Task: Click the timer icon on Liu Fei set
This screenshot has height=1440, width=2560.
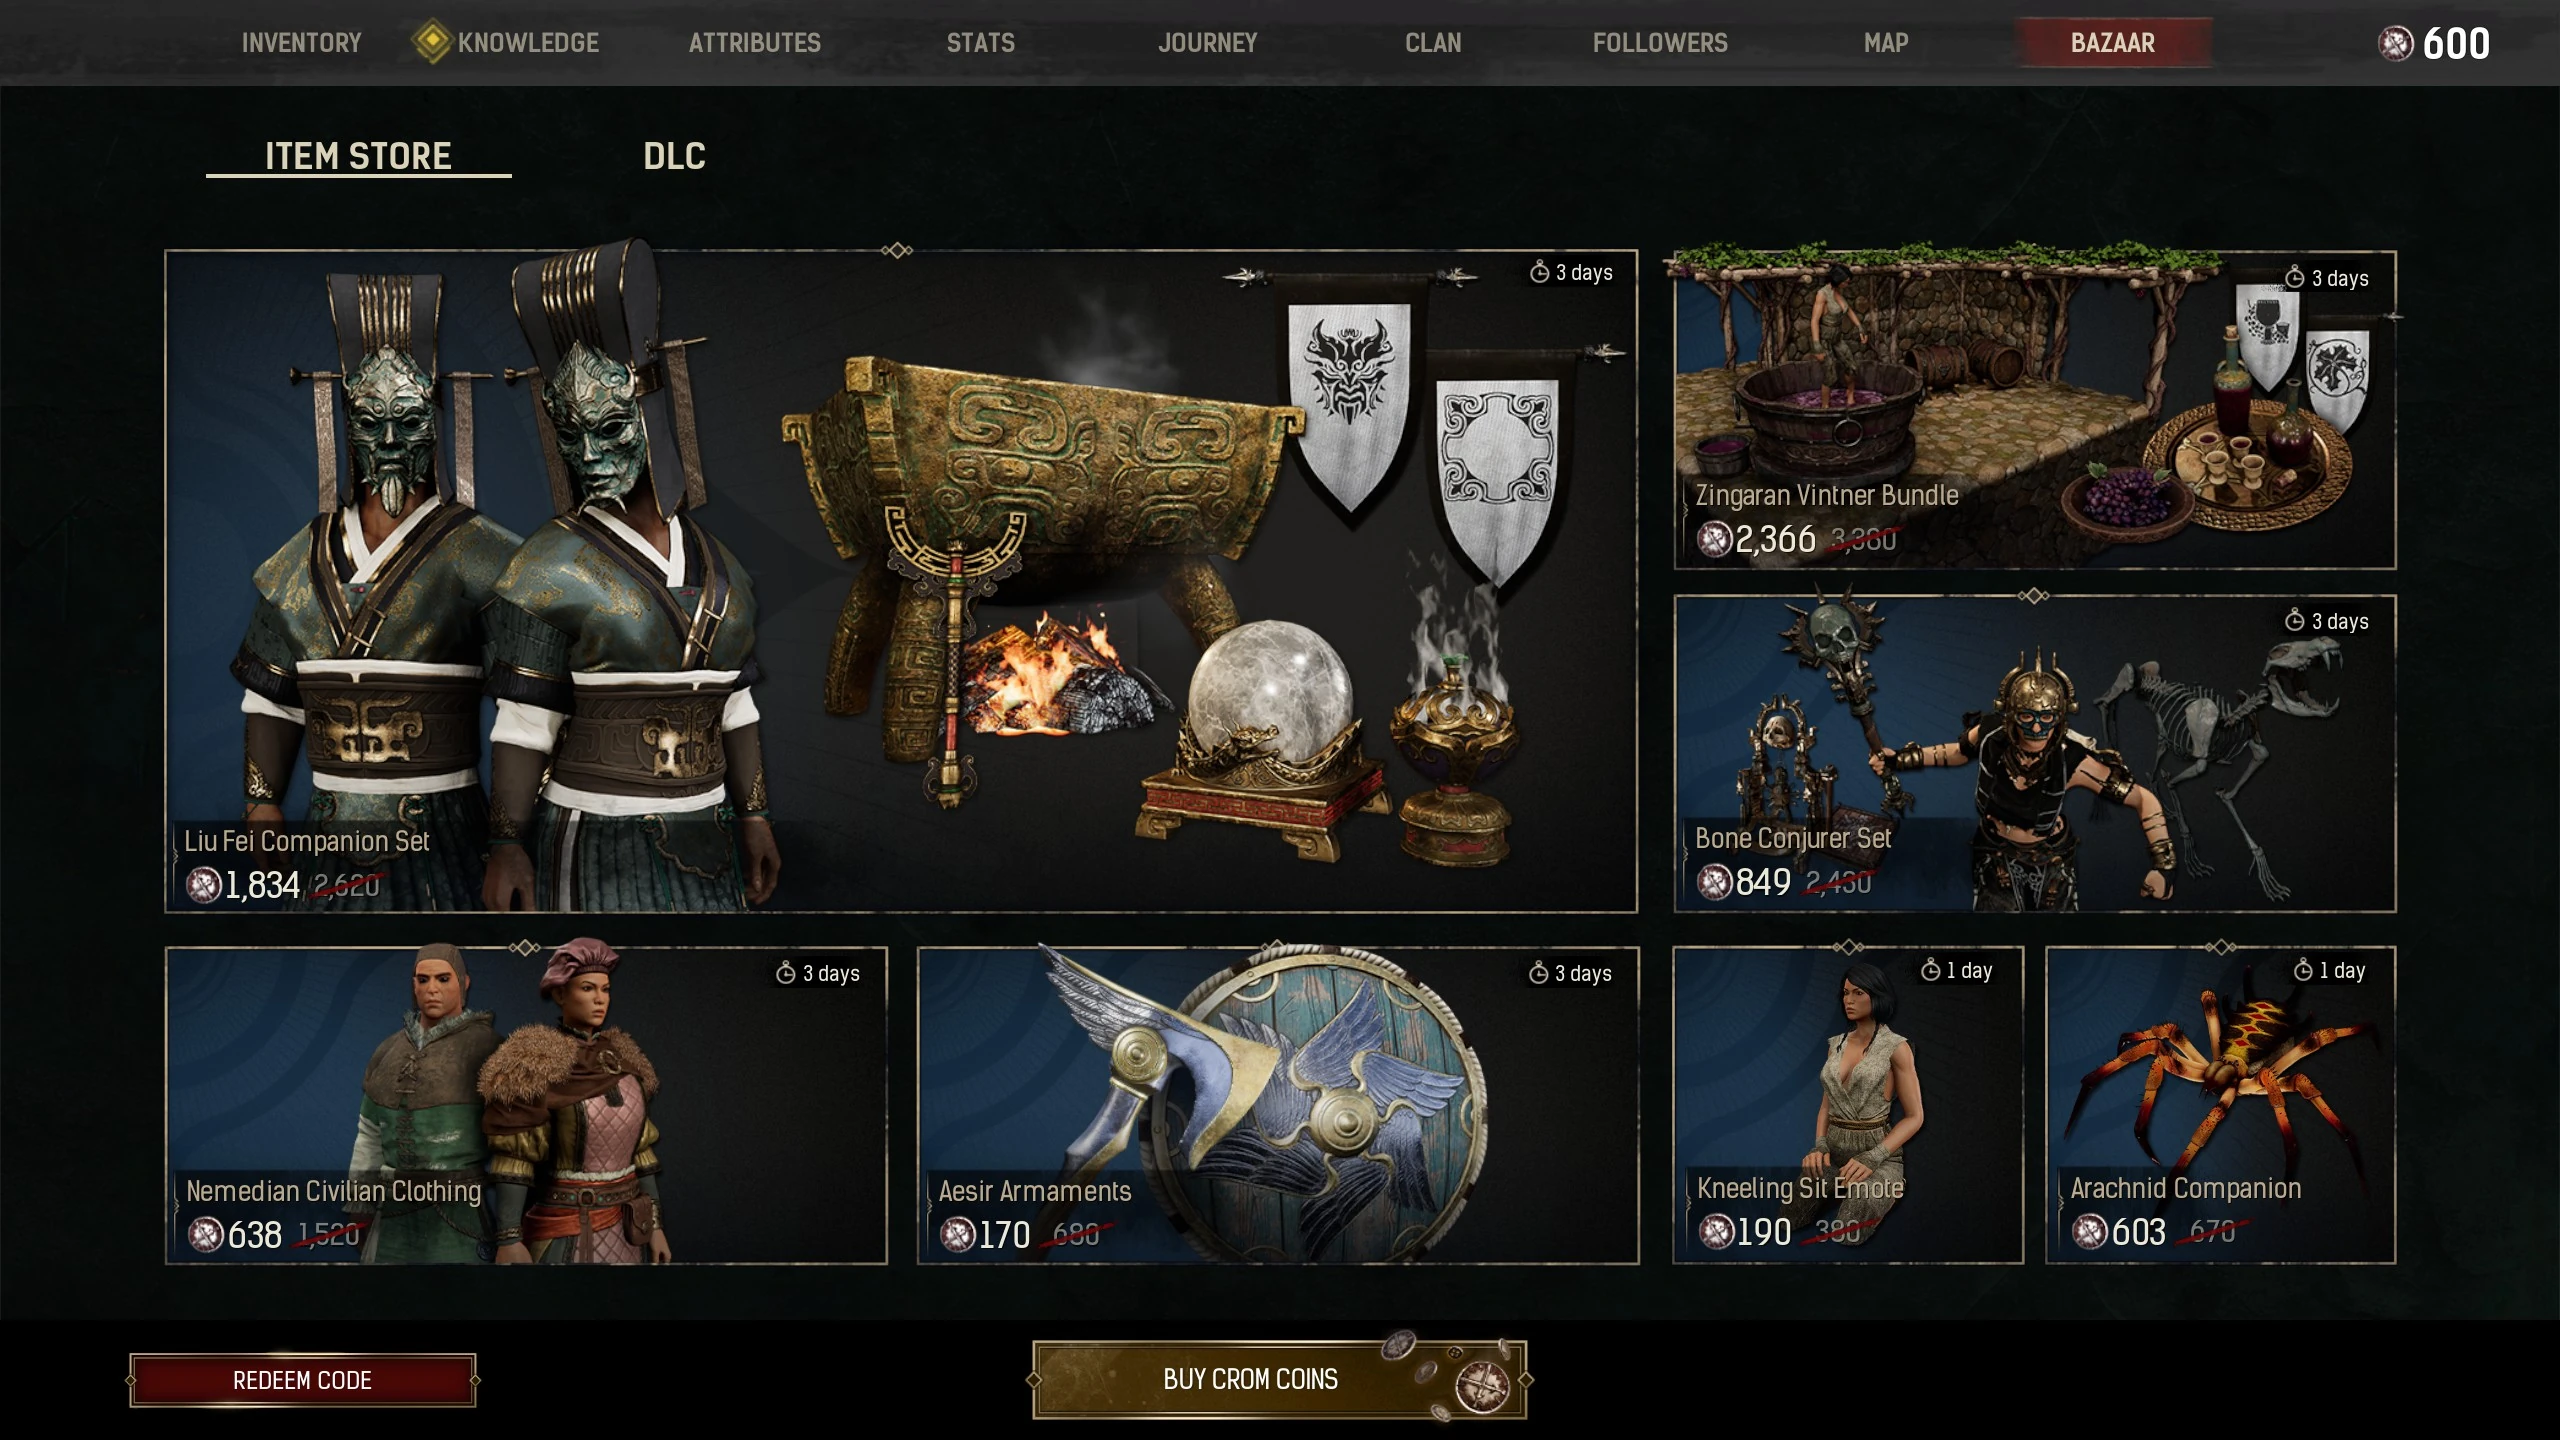Action: pyautogui.click(x=1539, y=272)
